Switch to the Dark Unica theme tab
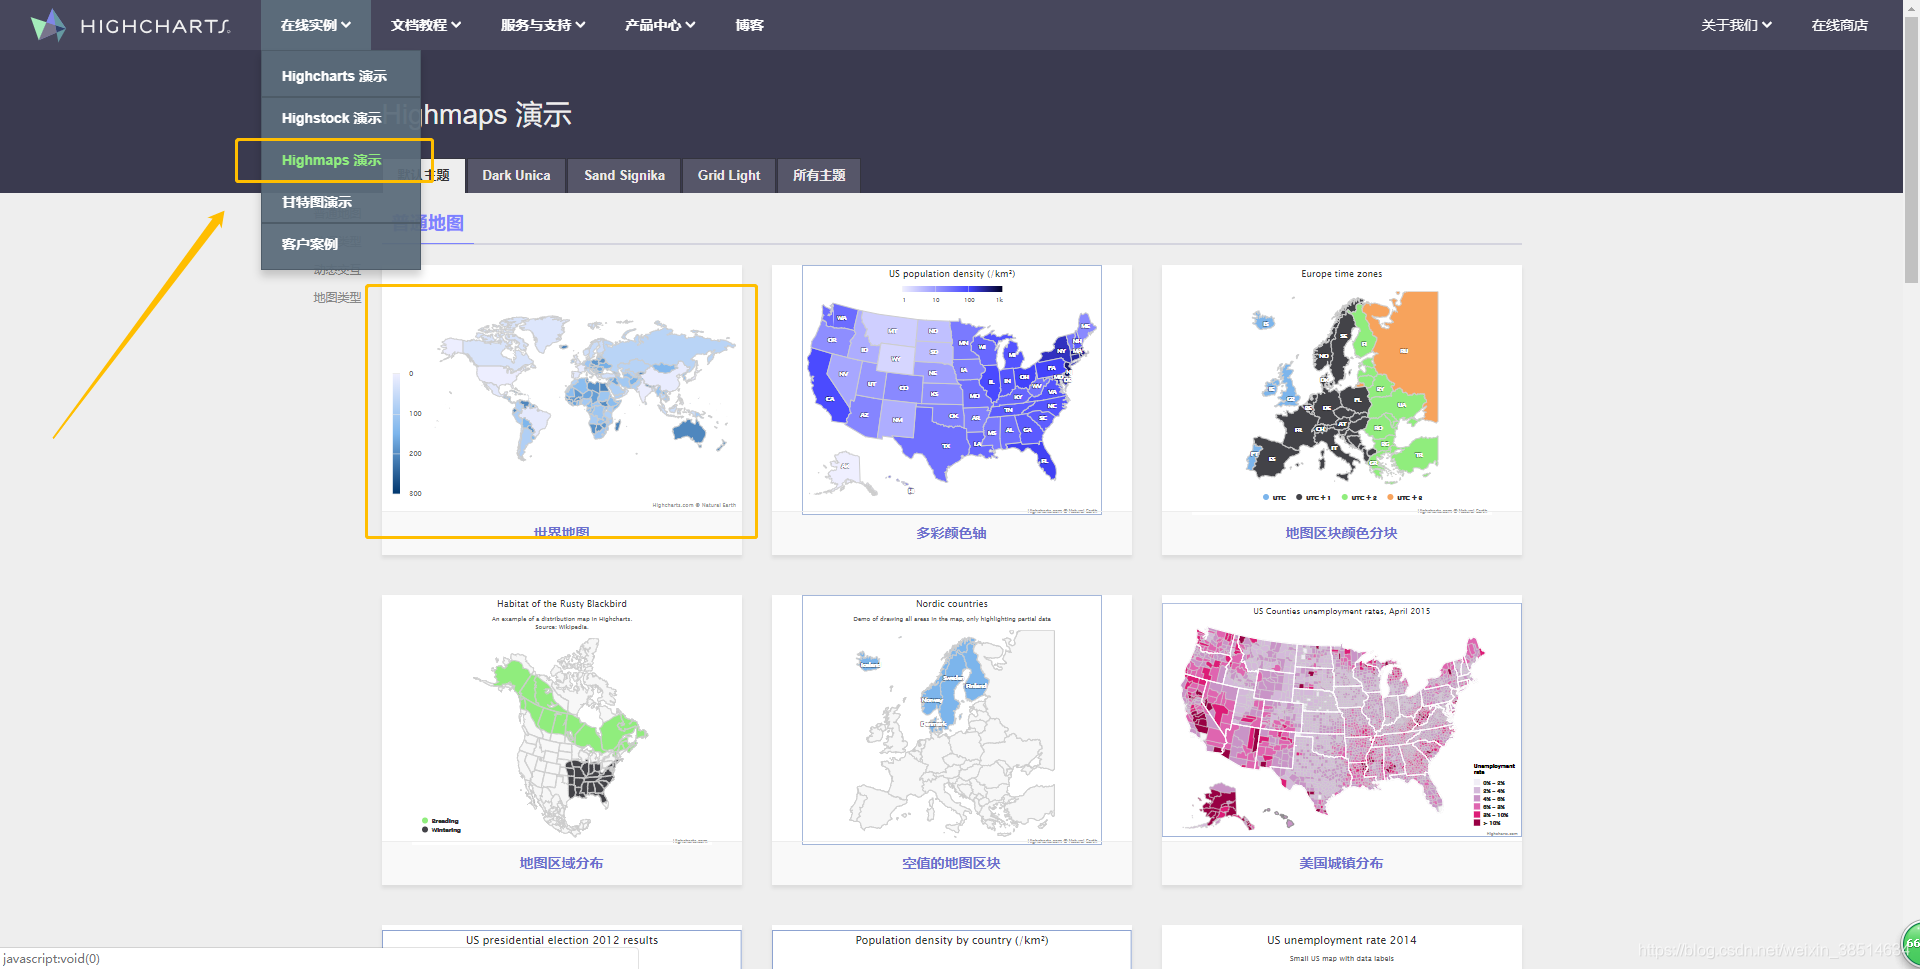This screenshot has width=1920, height=969. pos(516,175)
